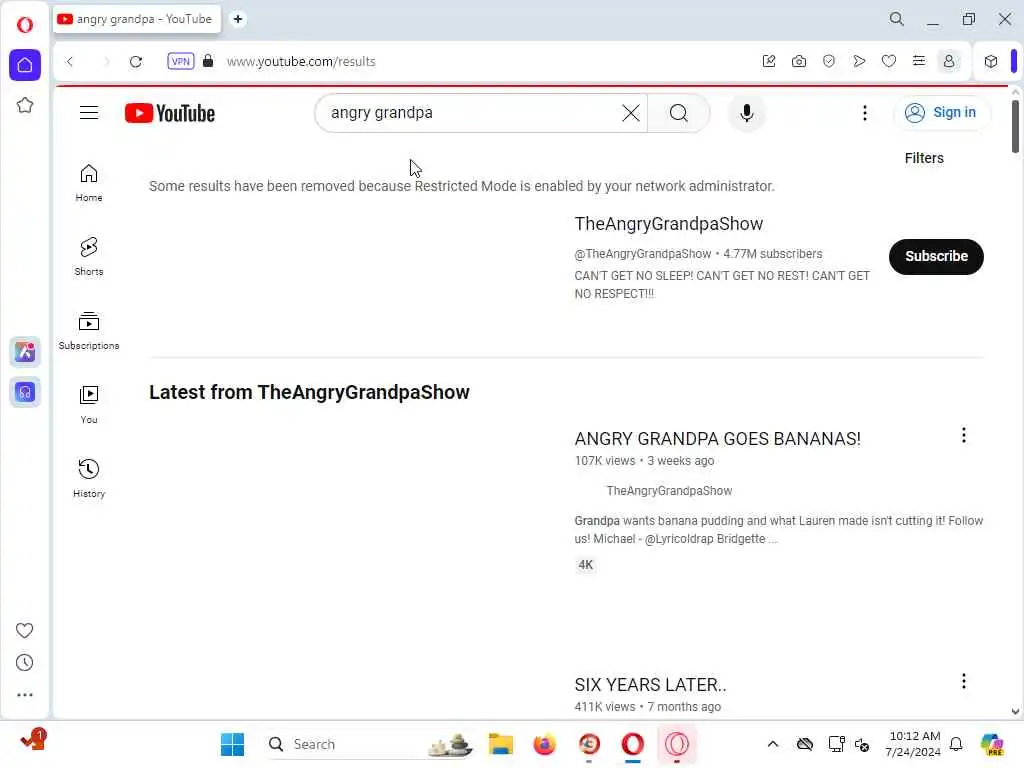Open the Filters options
The height and width of the screenshot is (768, 1024).
924,158
